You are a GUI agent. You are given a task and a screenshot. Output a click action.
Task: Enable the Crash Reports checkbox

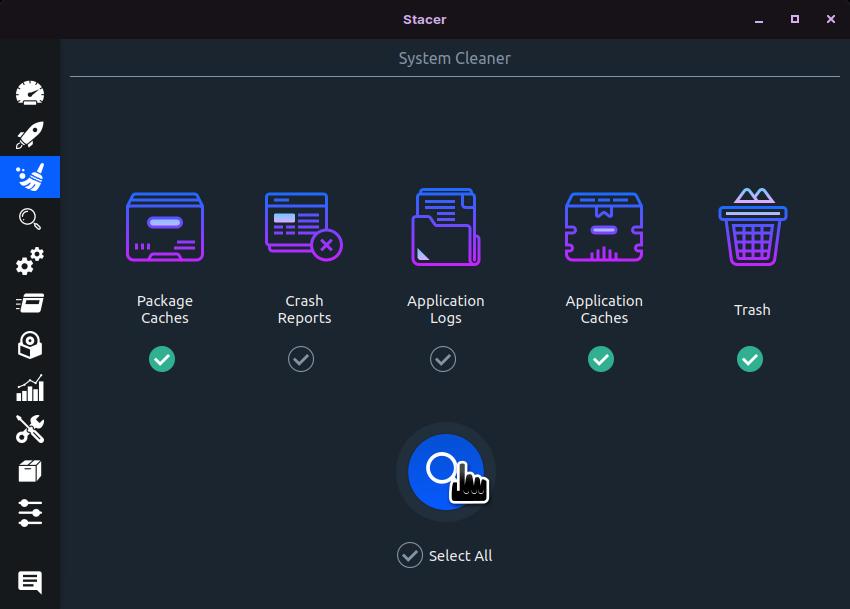pos(301,359)
